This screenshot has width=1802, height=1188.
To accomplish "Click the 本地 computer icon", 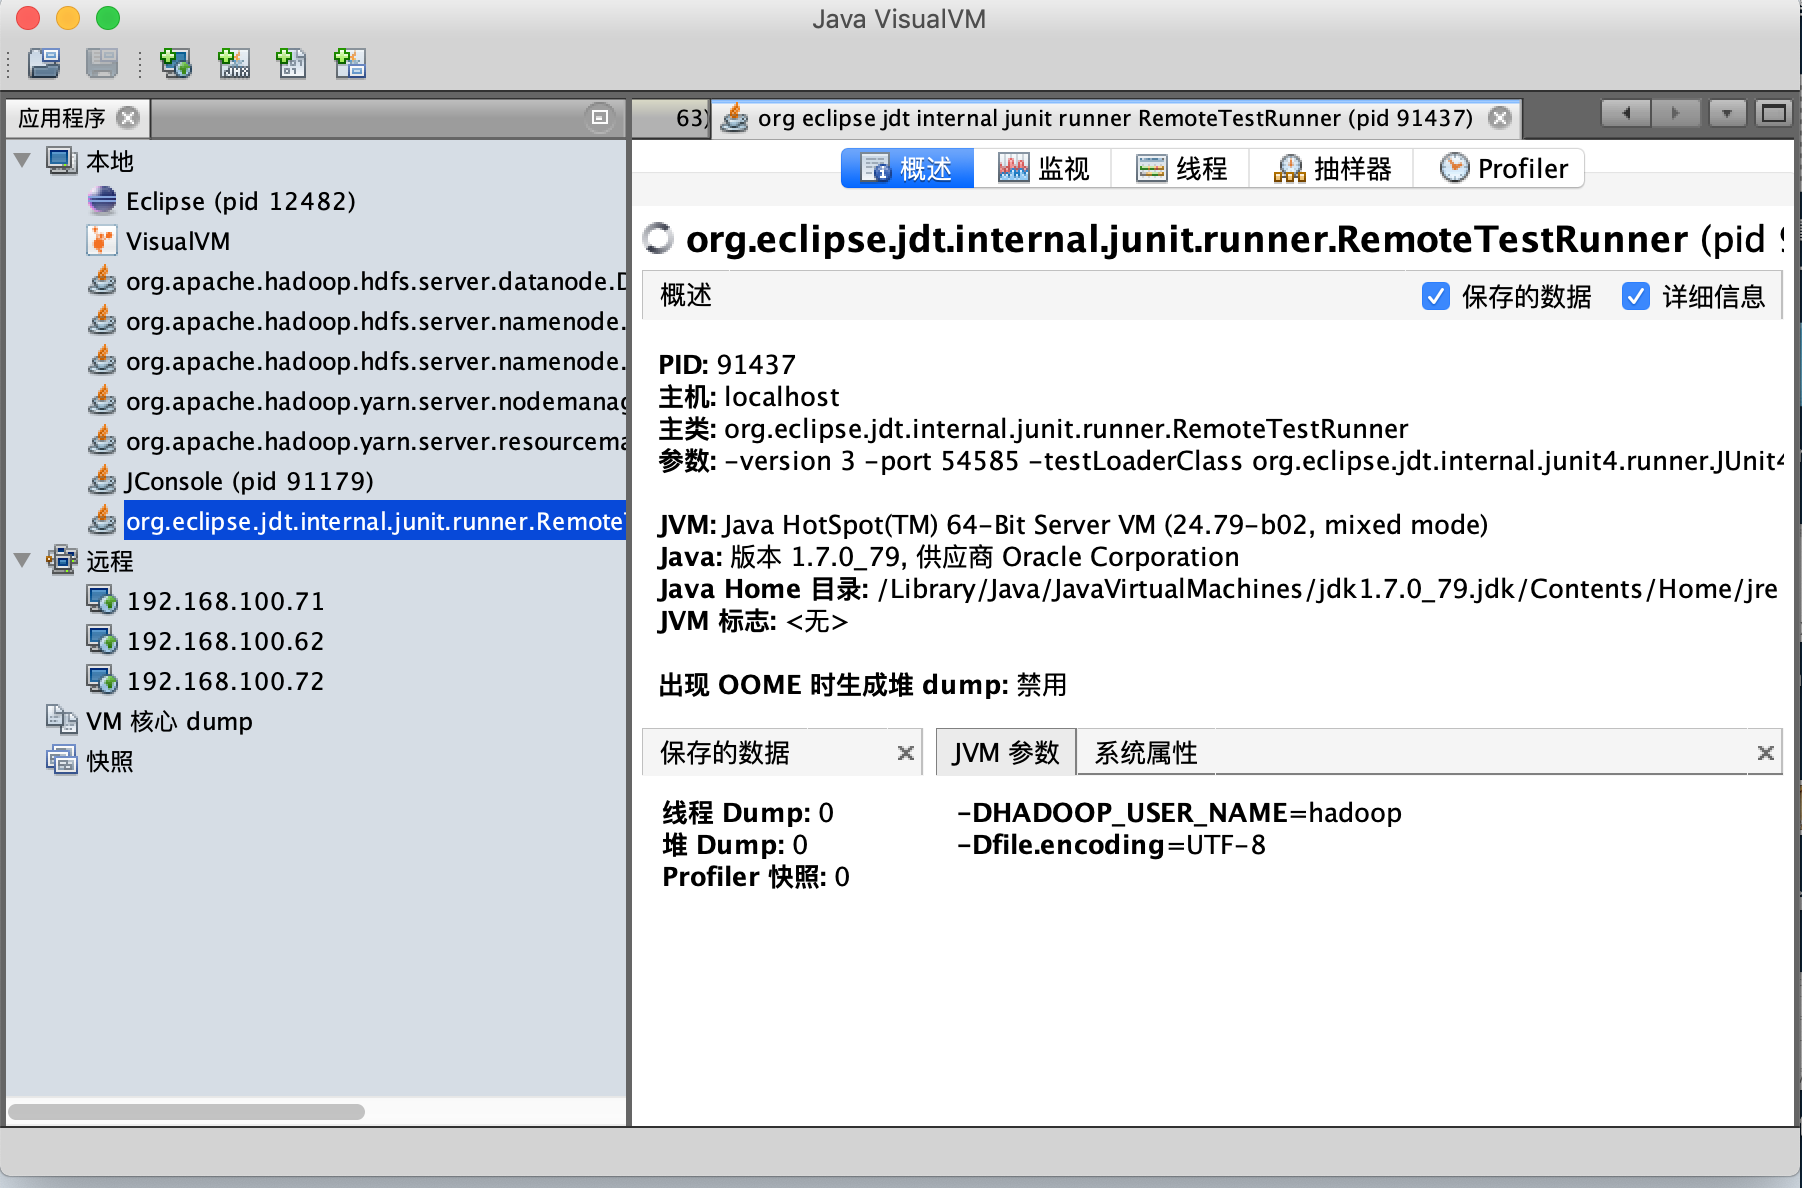I will point(62,161).
